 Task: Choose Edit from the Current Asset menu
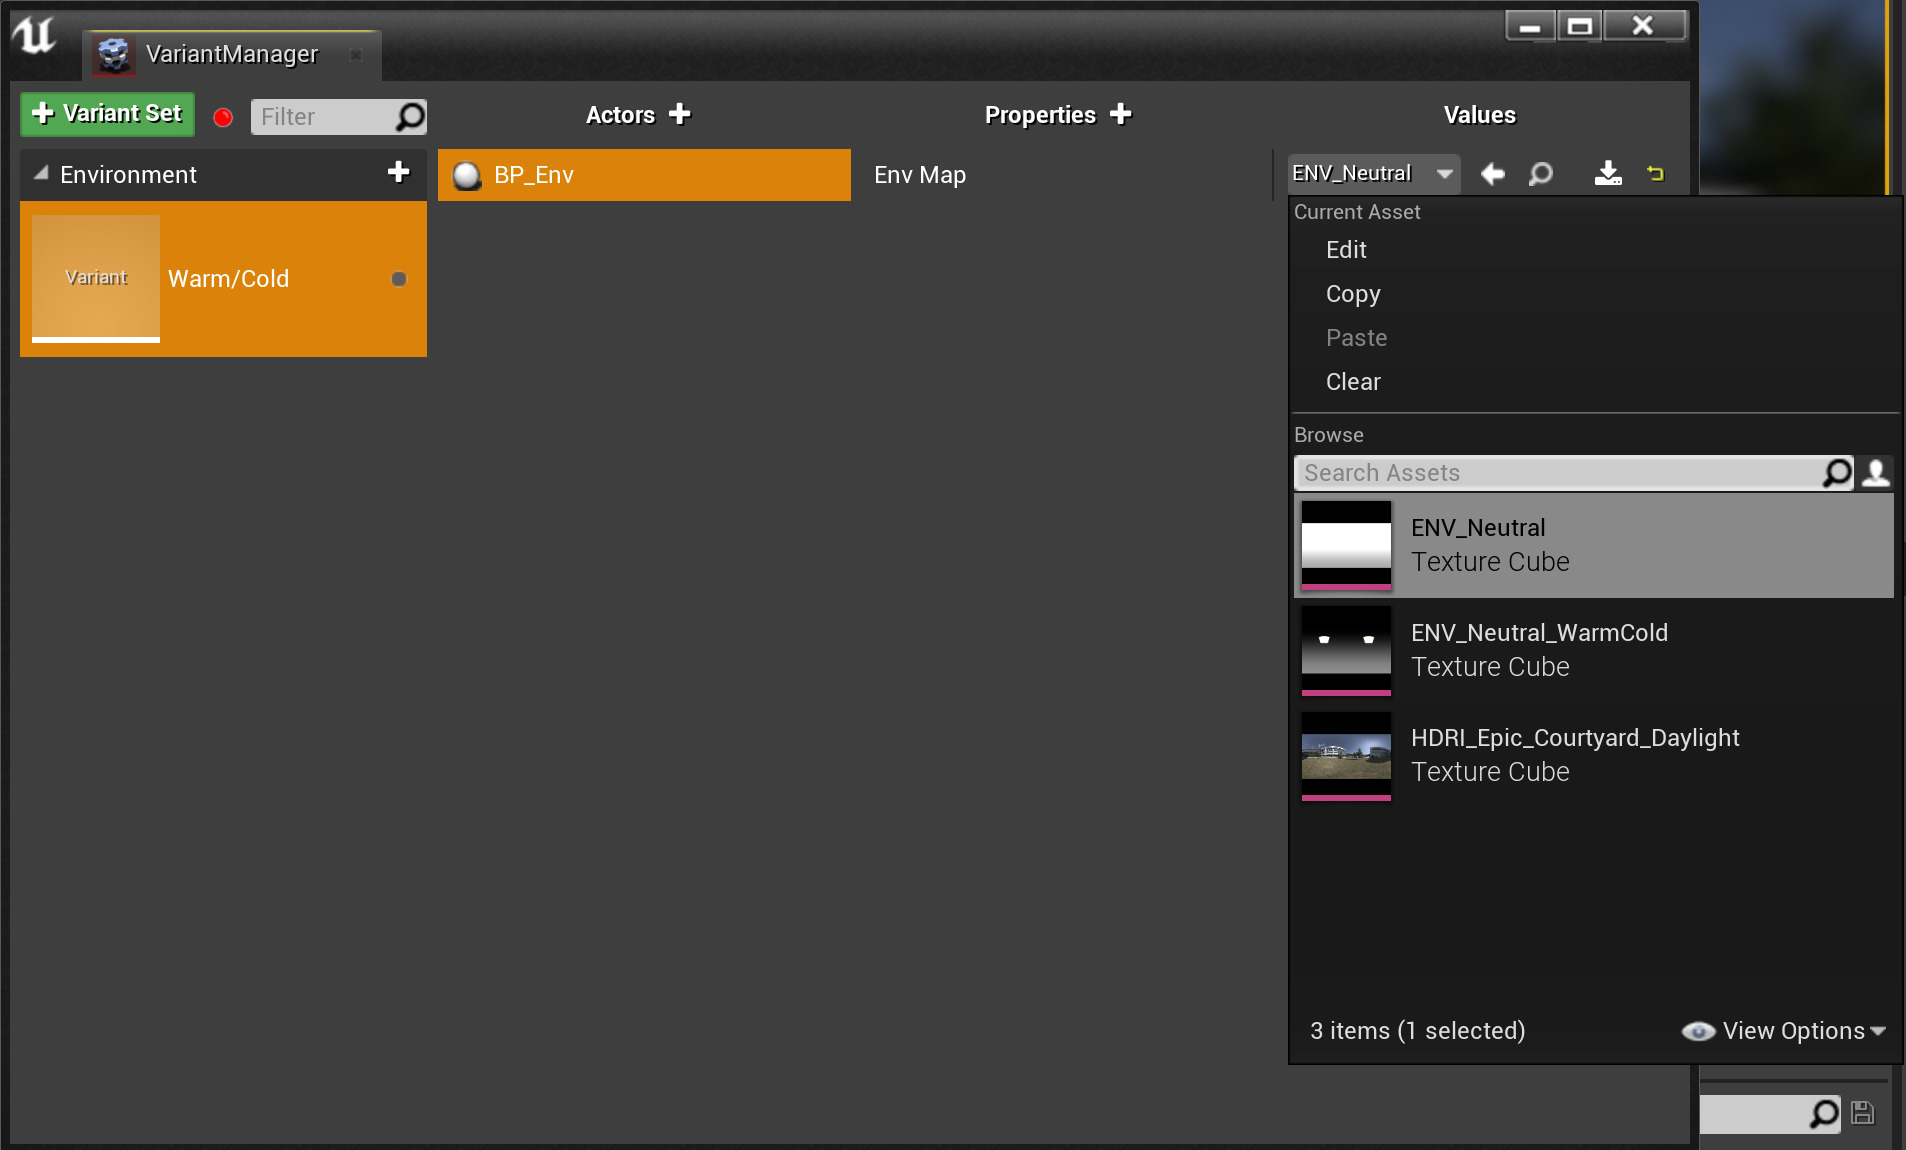[1346, 250]
